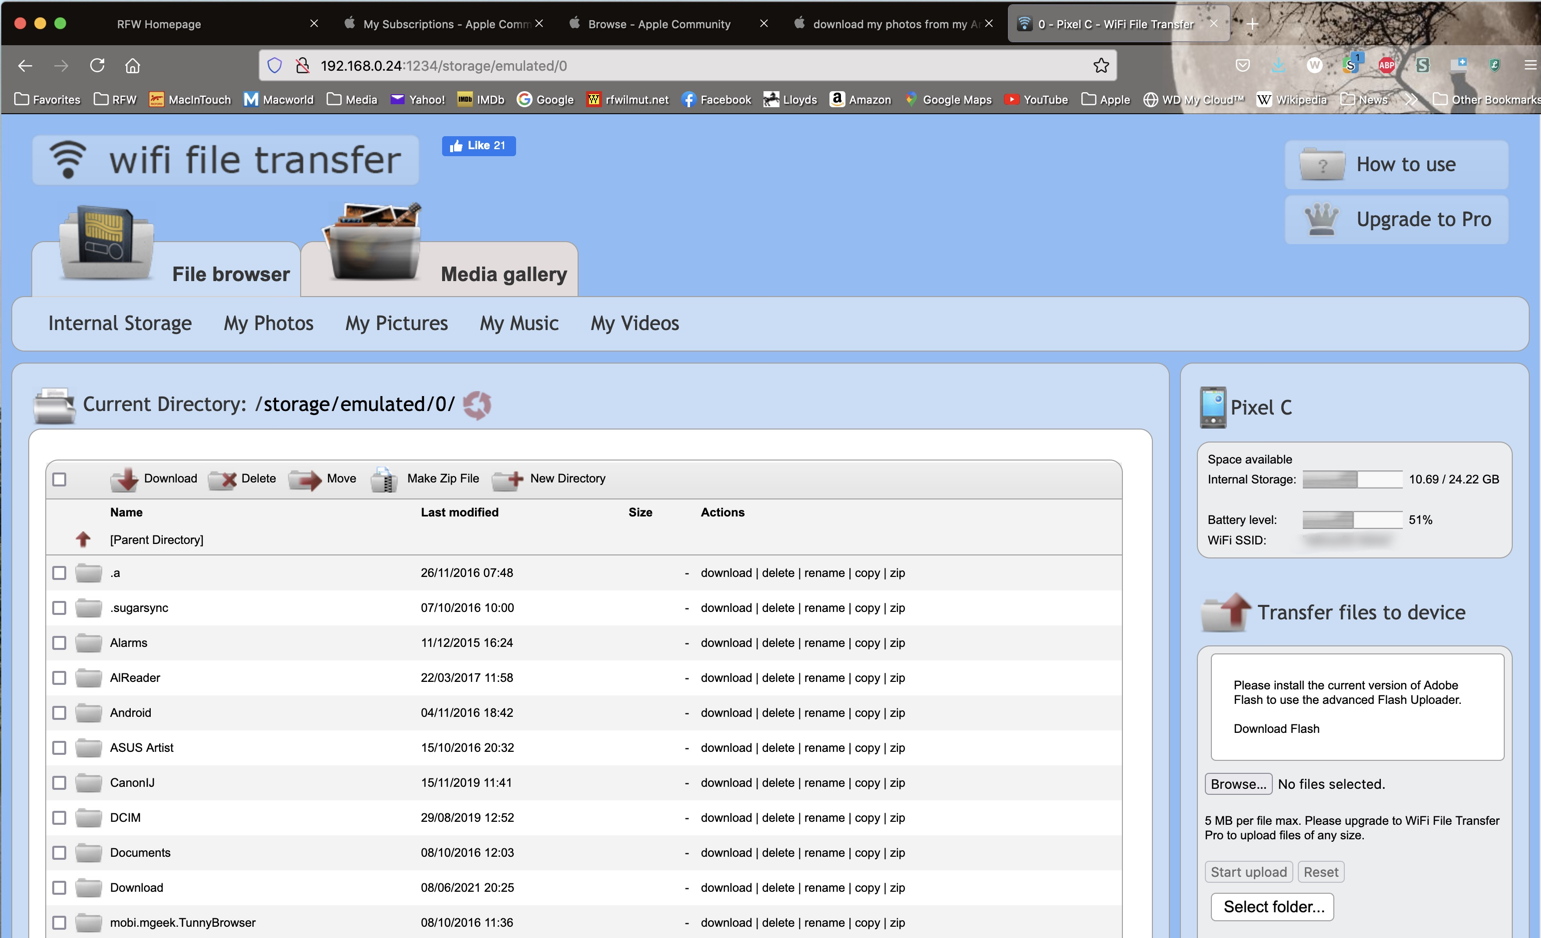The image size is (1541, 938).
Task: Expand the bookmarks overflow chevron
Action: 1411,100
